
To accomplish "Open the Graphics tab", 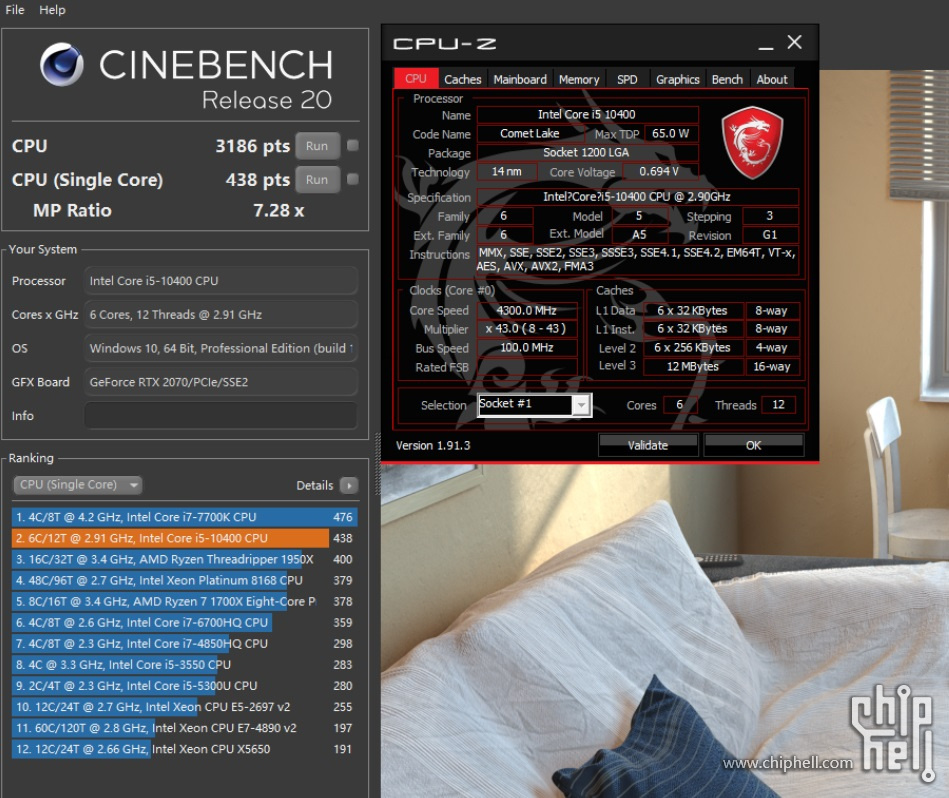I will [677, 78].
